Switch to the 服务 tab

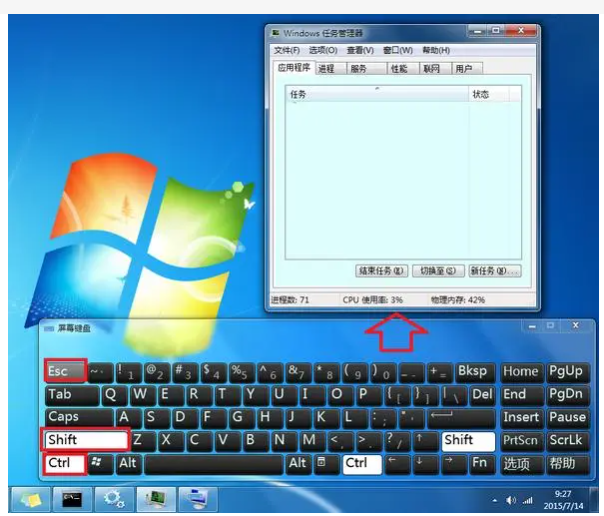[x=366, y=69]
